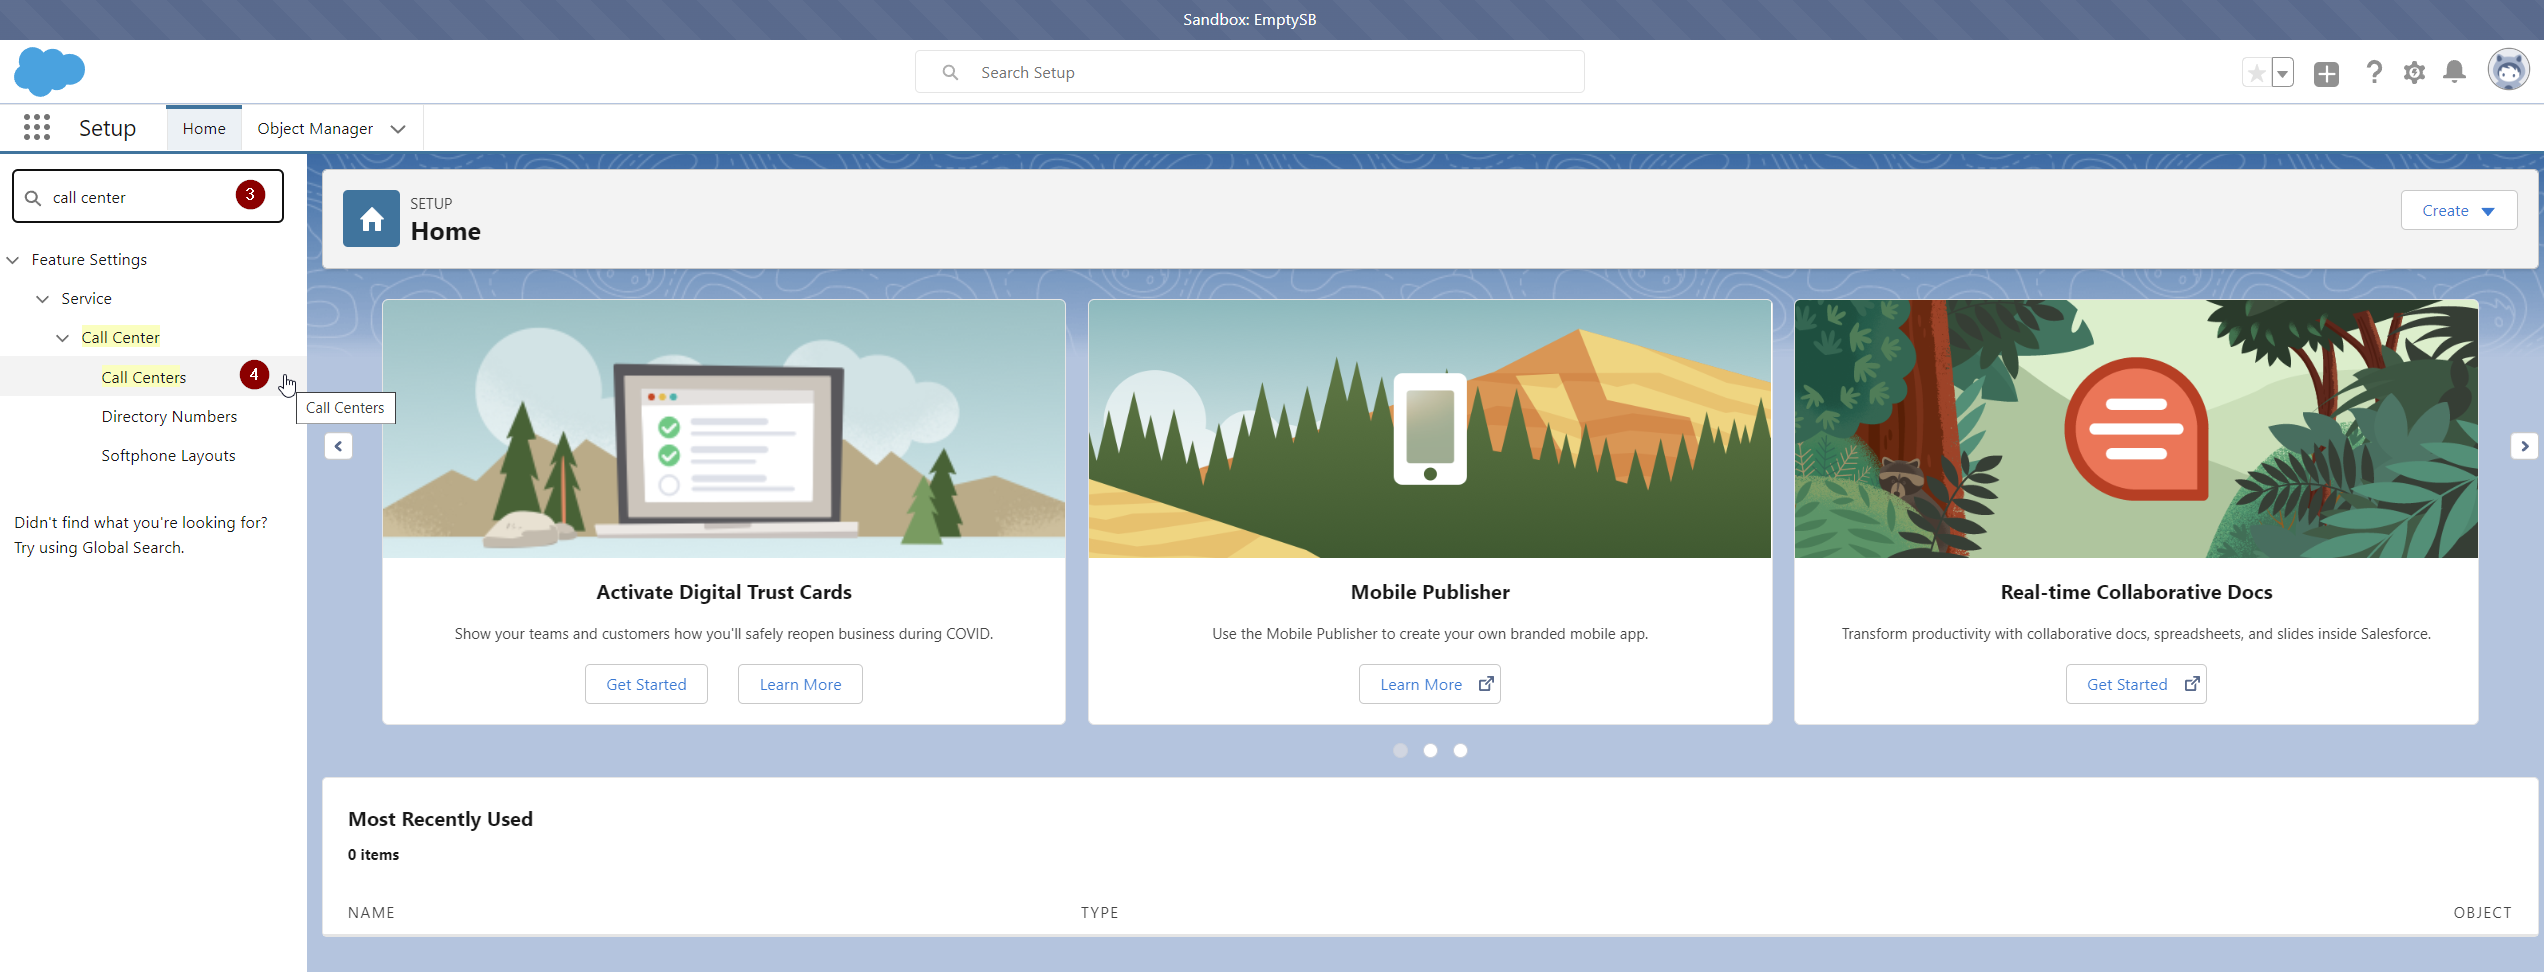
Task: Collapse the Service tree node
Action: (42, 299)
